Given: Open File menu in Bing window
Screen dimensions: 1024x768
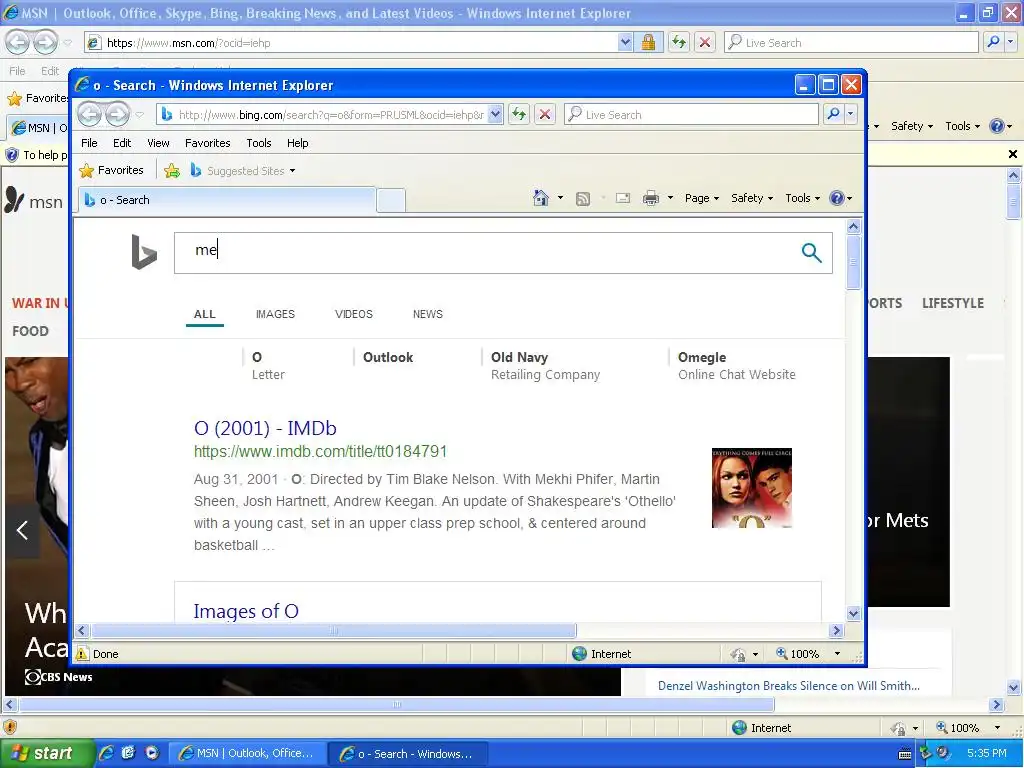Looking at the screenshot, I should click(x=89, y=143).
